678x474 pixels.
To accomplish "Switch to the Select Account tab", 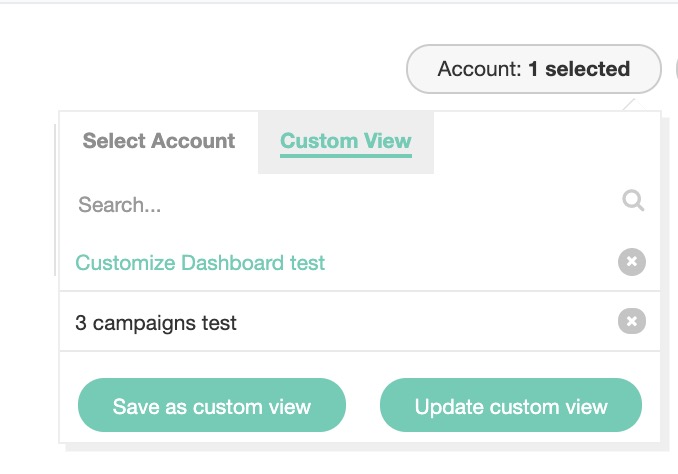I will coord(159,141).
